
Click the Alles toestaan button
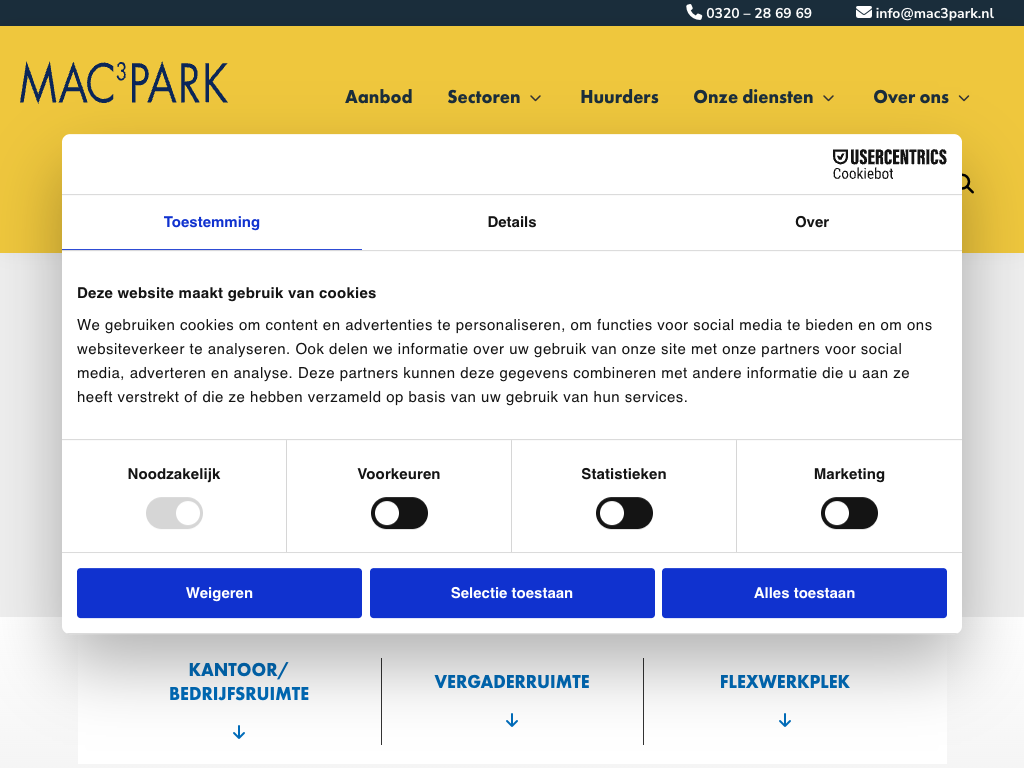coord(804,593)
